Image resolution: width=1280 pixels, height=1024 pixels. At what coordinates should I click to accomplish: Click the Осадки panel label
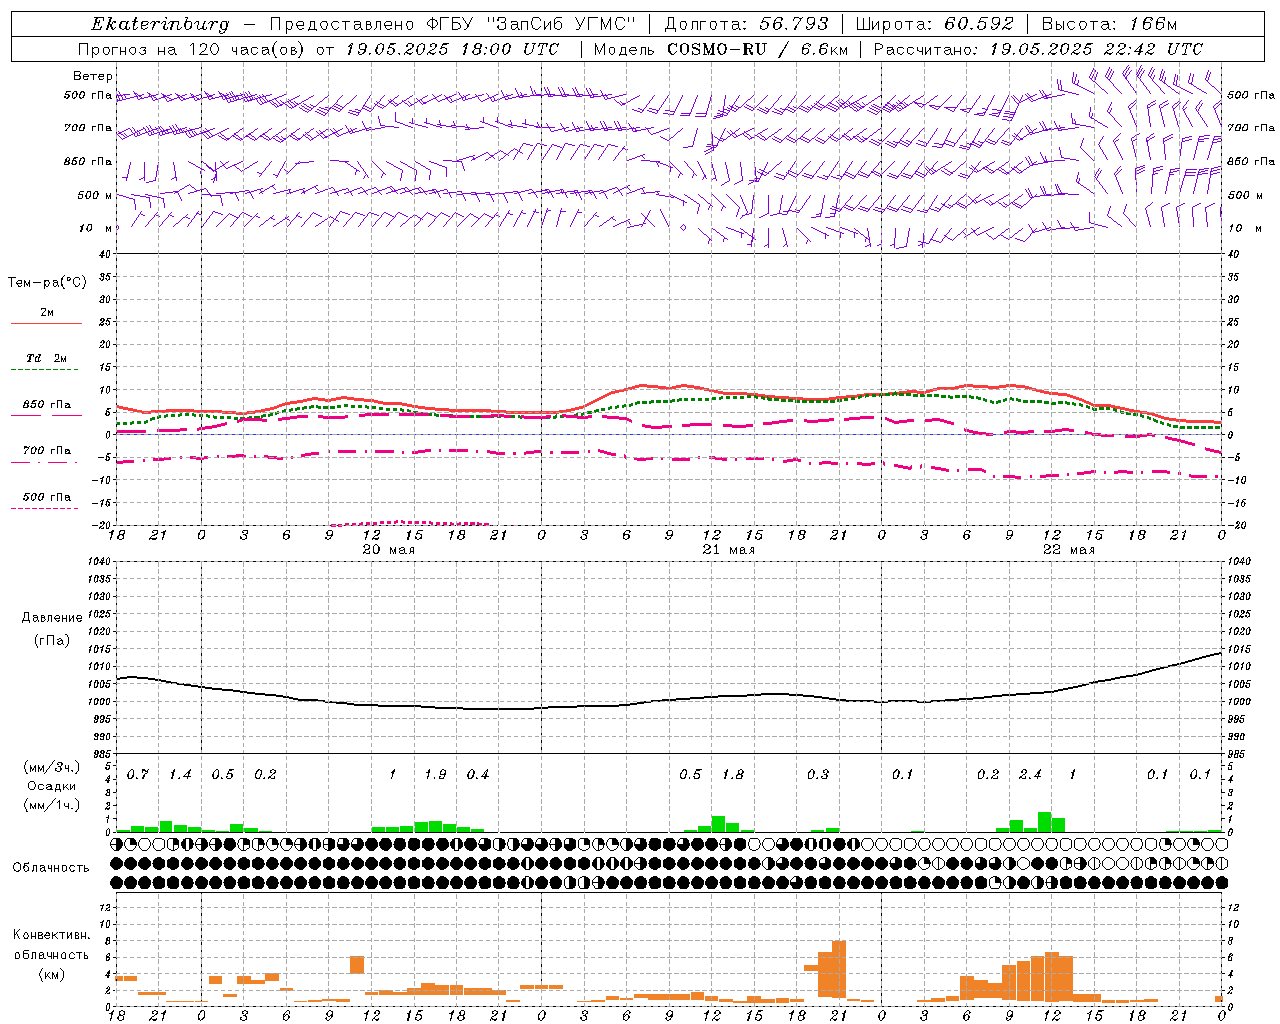click(x=52, y=786)
